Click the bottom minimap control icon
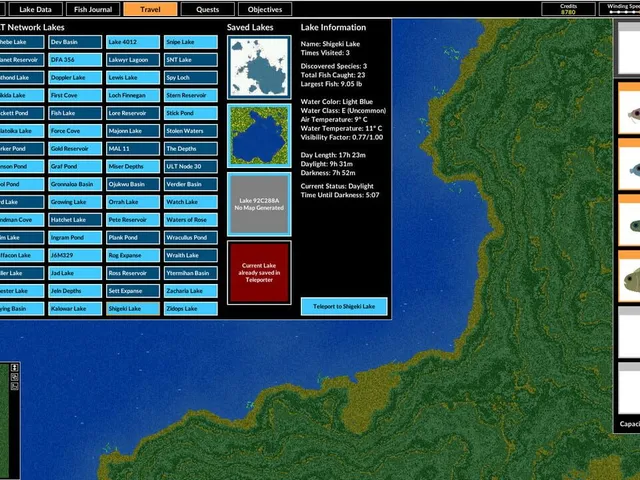Screen dimensions: 640x480 pos(14,386)
